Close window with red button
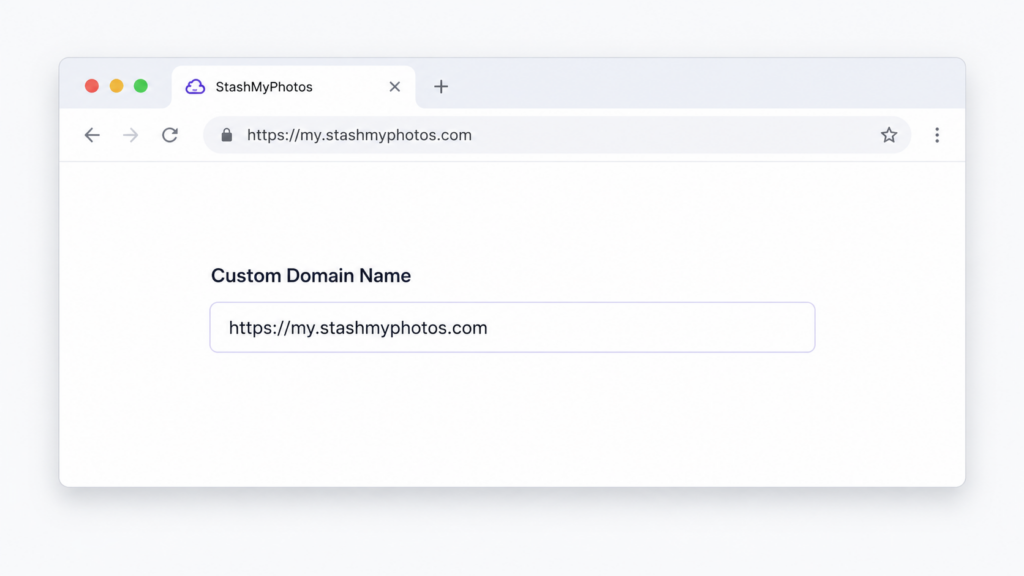Viewport: 1024px width, 576px height. 92,86
